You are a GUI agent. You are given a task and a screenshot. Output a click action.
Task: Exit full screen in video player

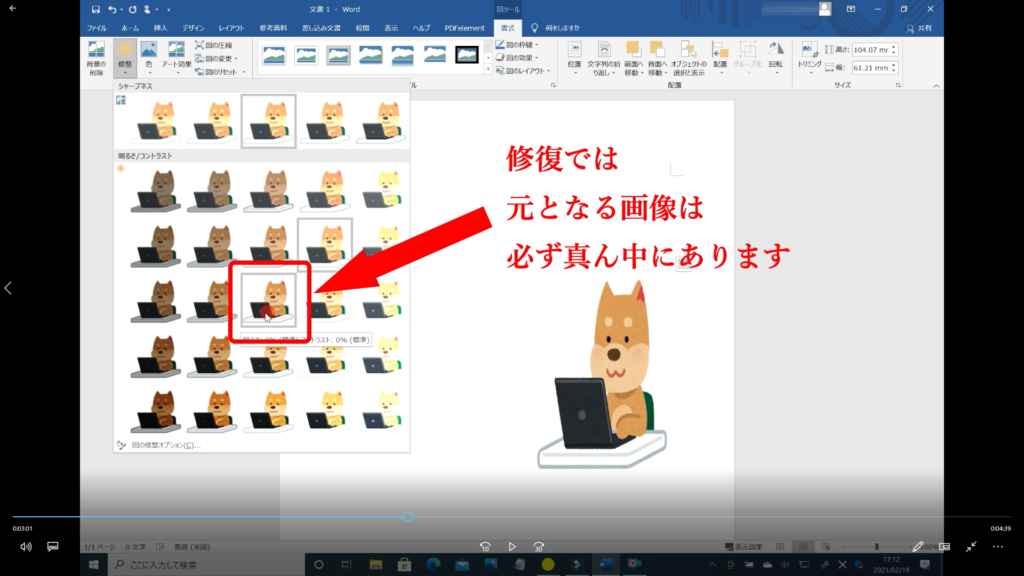tap(970, 547)
